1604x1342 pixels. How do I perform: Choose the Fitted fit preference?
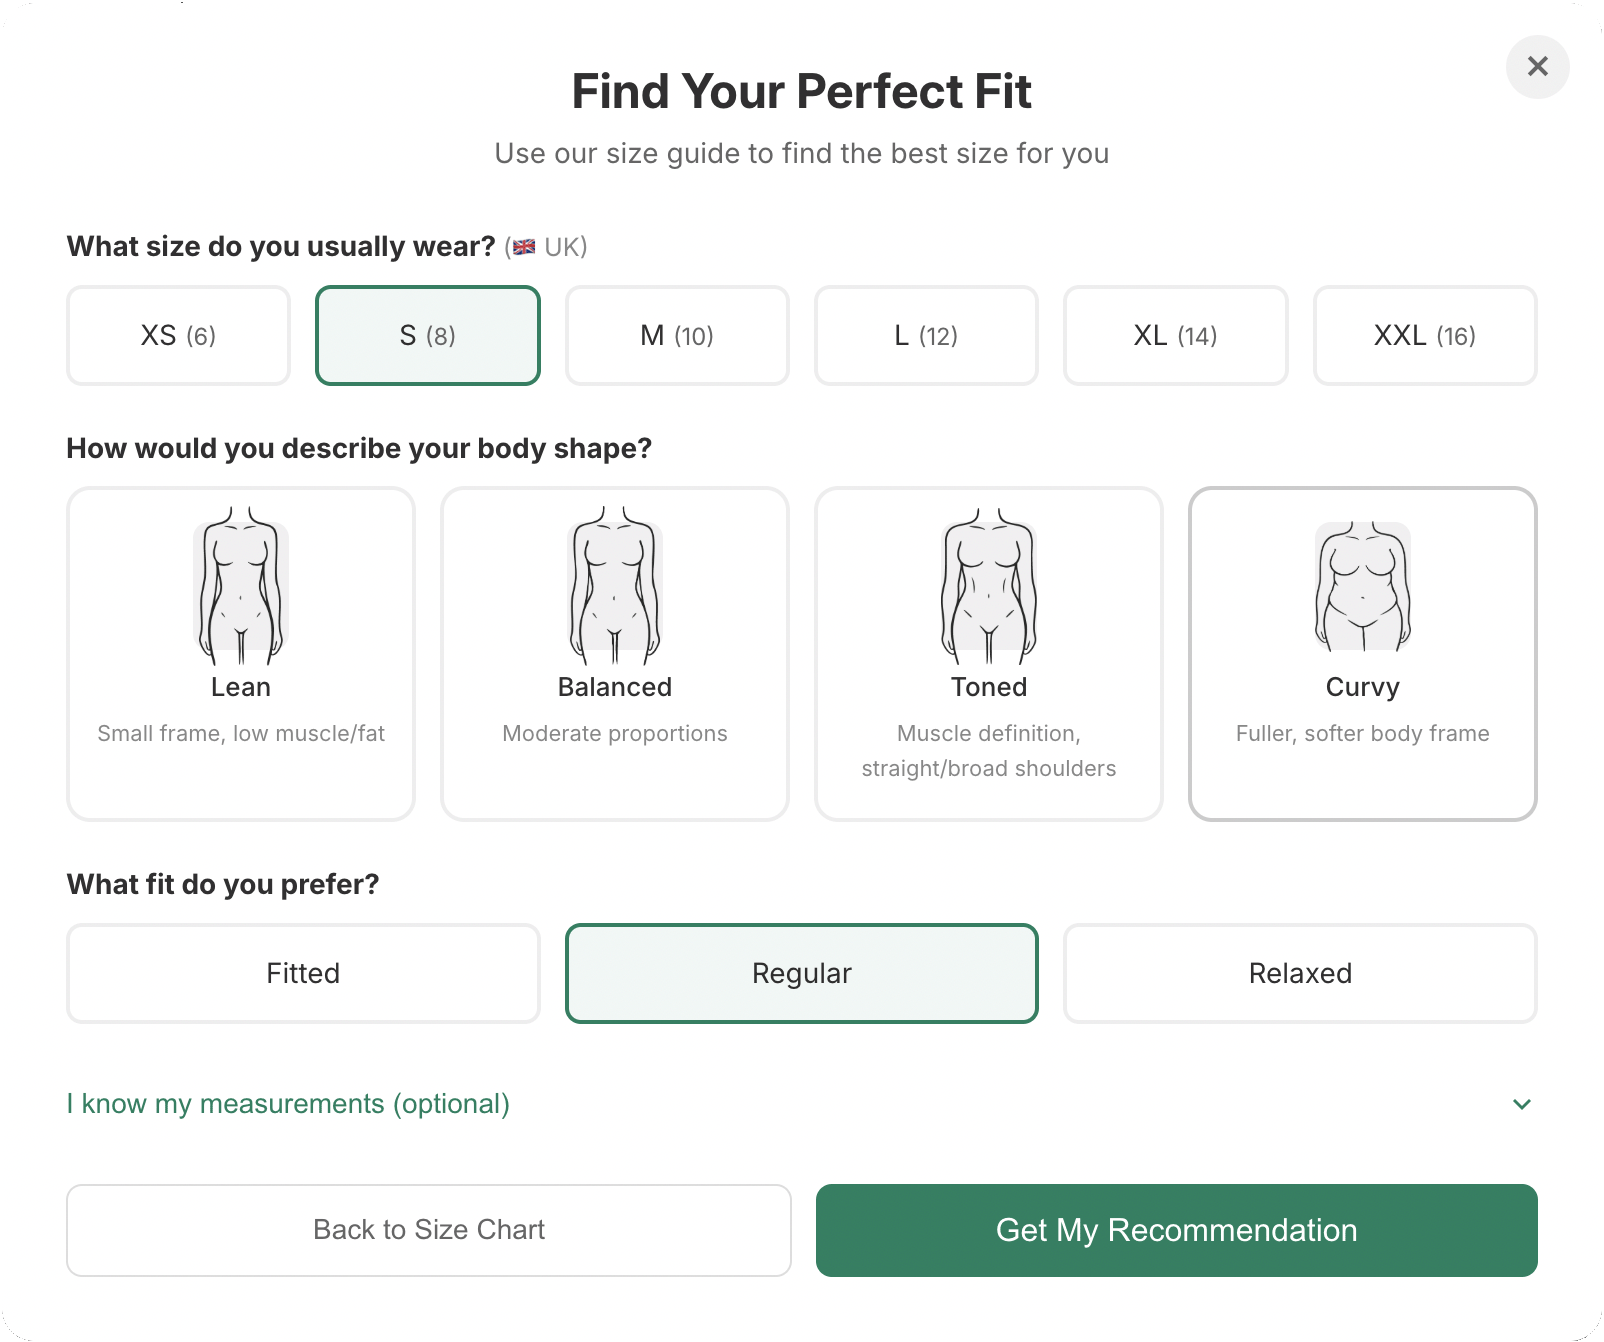[x=302, y=972]
